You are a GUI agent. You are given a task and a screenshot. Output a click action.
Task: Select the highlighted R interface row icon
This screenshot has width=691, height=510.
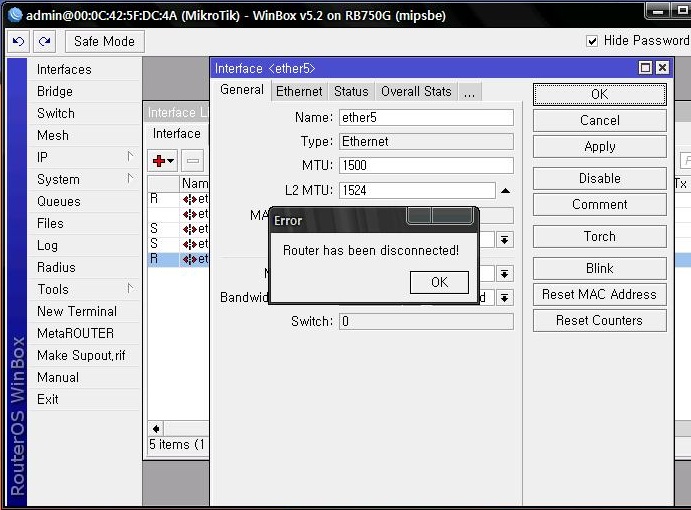click(x=189, y=259)
